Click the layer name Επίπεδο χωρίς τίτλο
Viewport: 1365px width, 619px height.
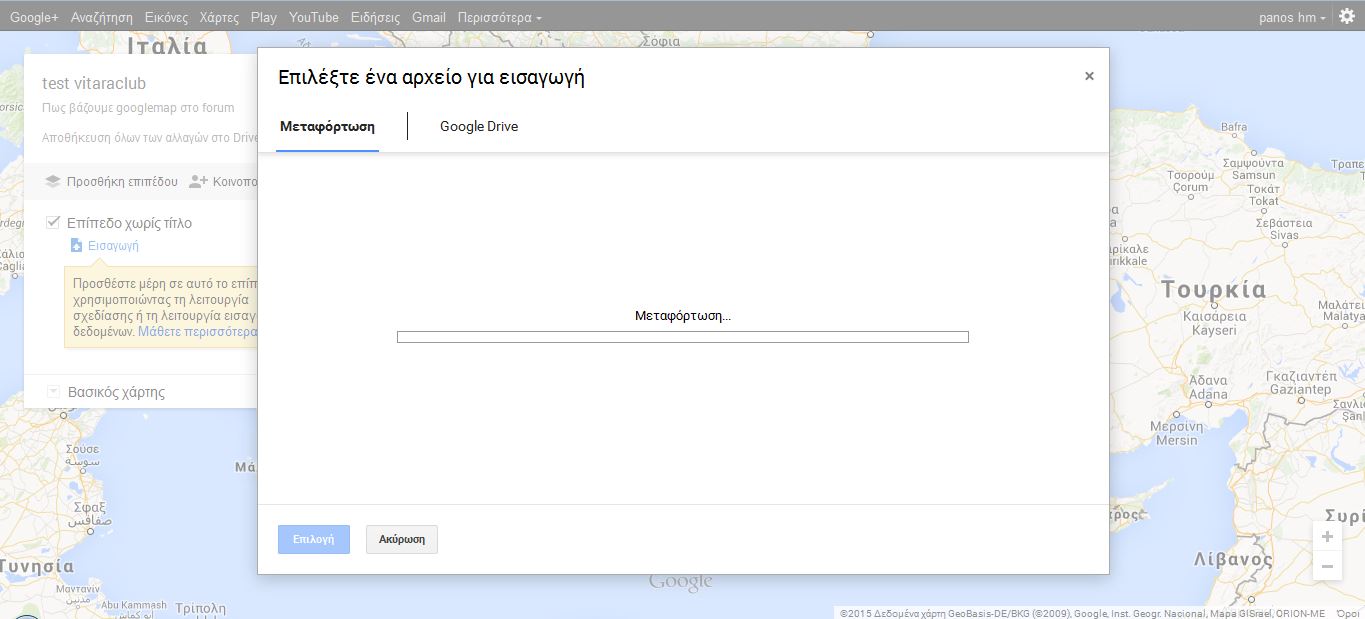click(129, 223)
